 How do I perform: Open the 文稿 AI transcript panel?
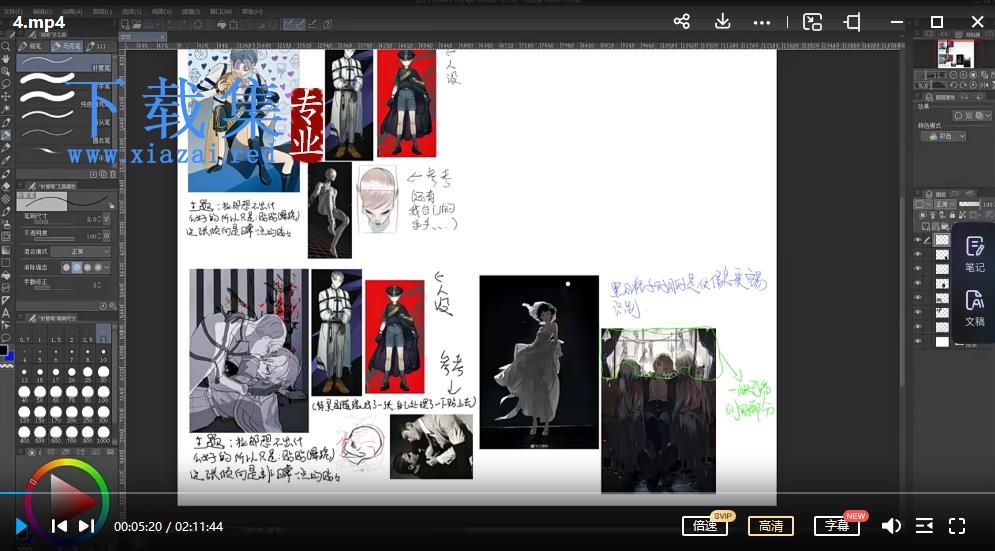[974, 308]
